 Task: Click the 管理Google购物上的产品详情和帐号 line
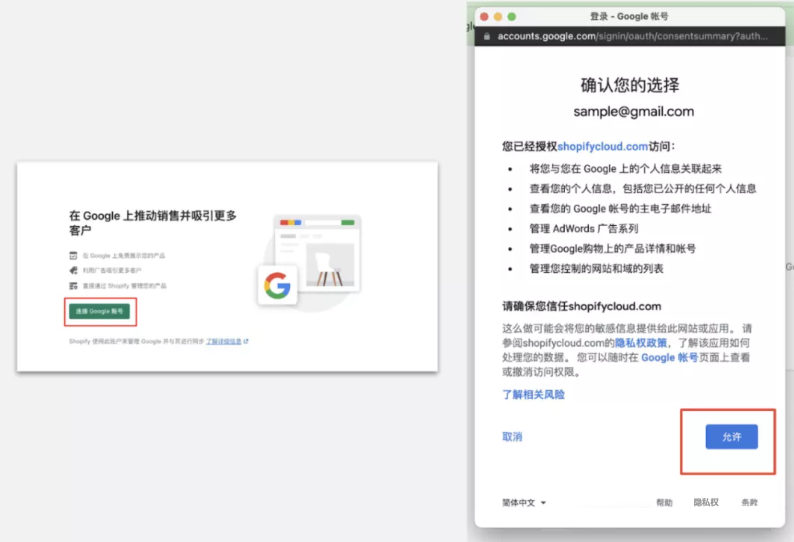coord(612,249)
